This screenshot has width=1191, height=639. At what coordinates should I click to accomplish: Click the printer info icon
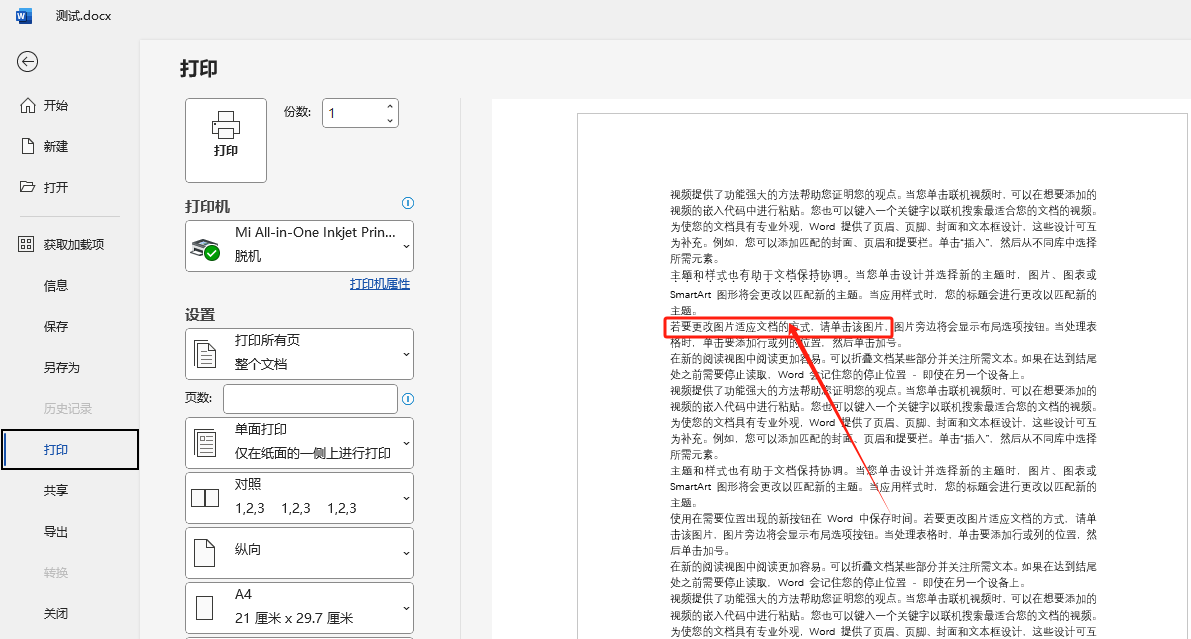[407, 203]
